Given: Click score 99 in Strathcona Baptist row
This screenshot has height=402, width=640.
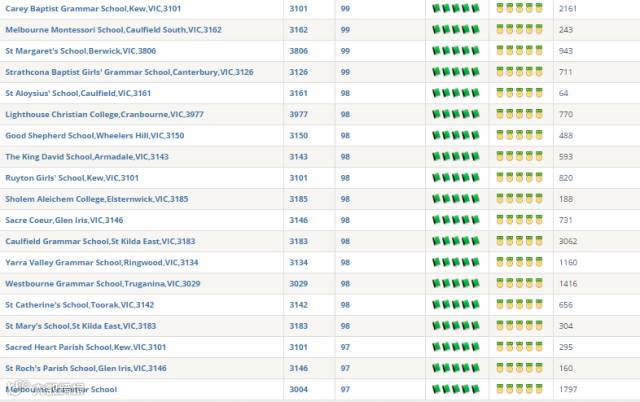Looking at the screenshot, I should pos(345,72).
